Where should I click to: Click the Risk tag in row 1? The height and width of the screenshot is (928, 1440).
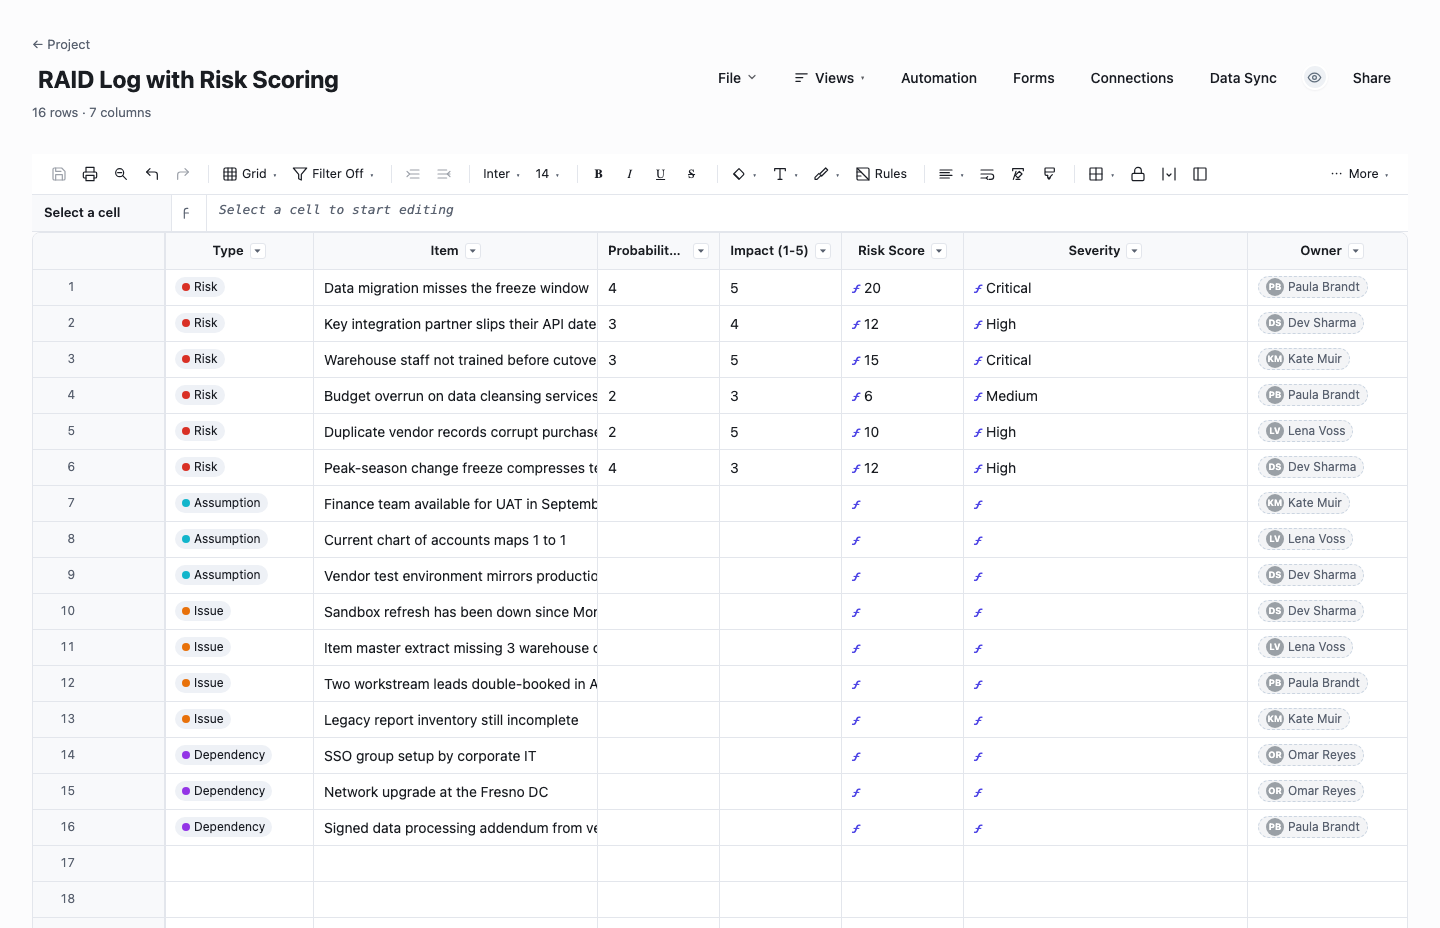[200, 287]
